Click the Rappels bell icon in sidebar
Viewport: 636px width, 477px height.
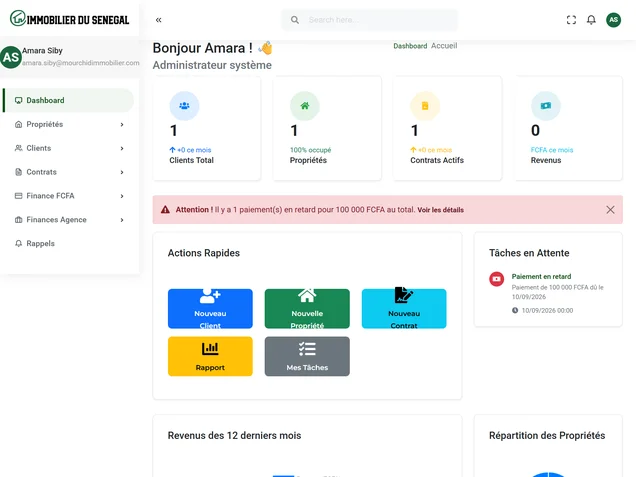tap(18, 243)
